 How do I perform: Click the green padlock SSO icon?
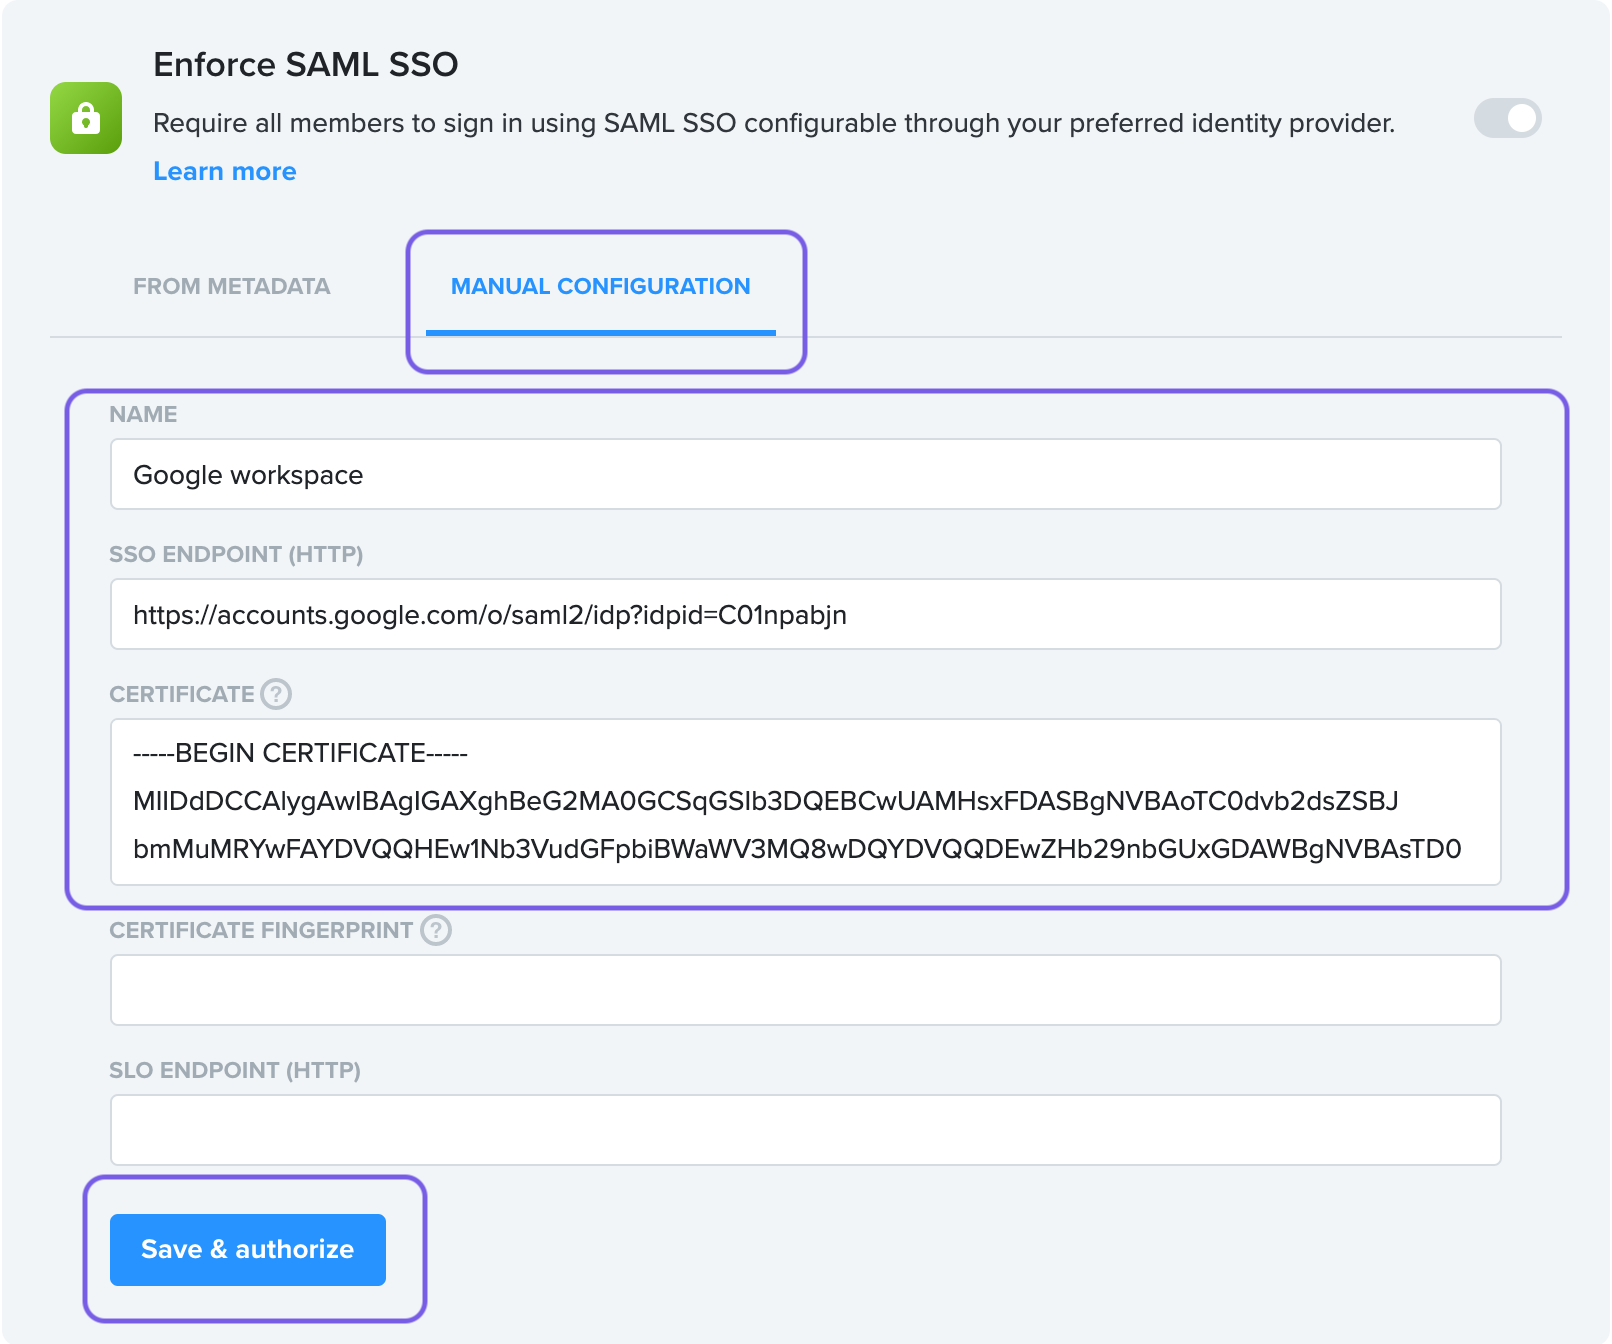pos(86,118)
